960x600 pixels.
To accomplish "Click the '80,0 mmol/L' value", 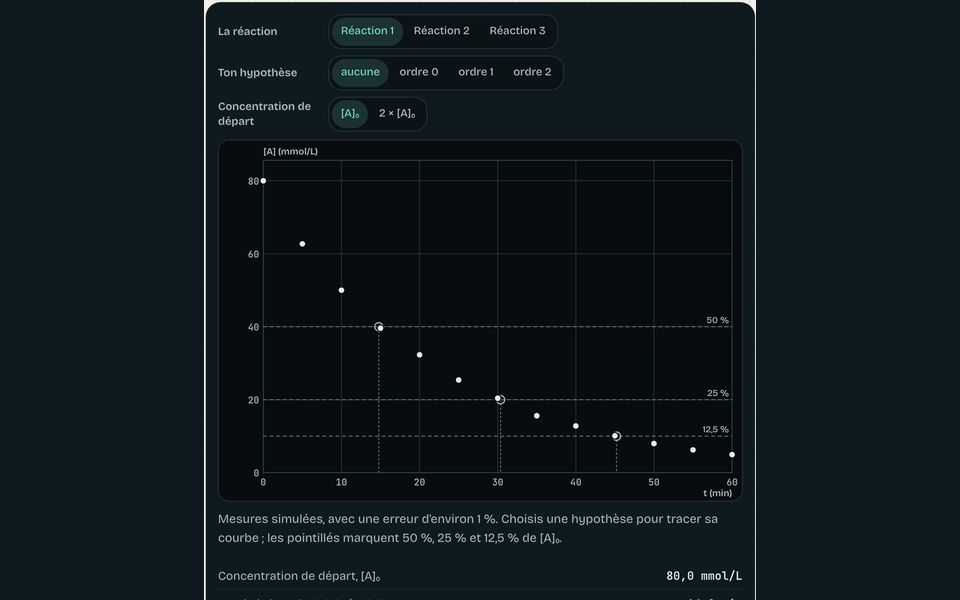I will point(704,576).
